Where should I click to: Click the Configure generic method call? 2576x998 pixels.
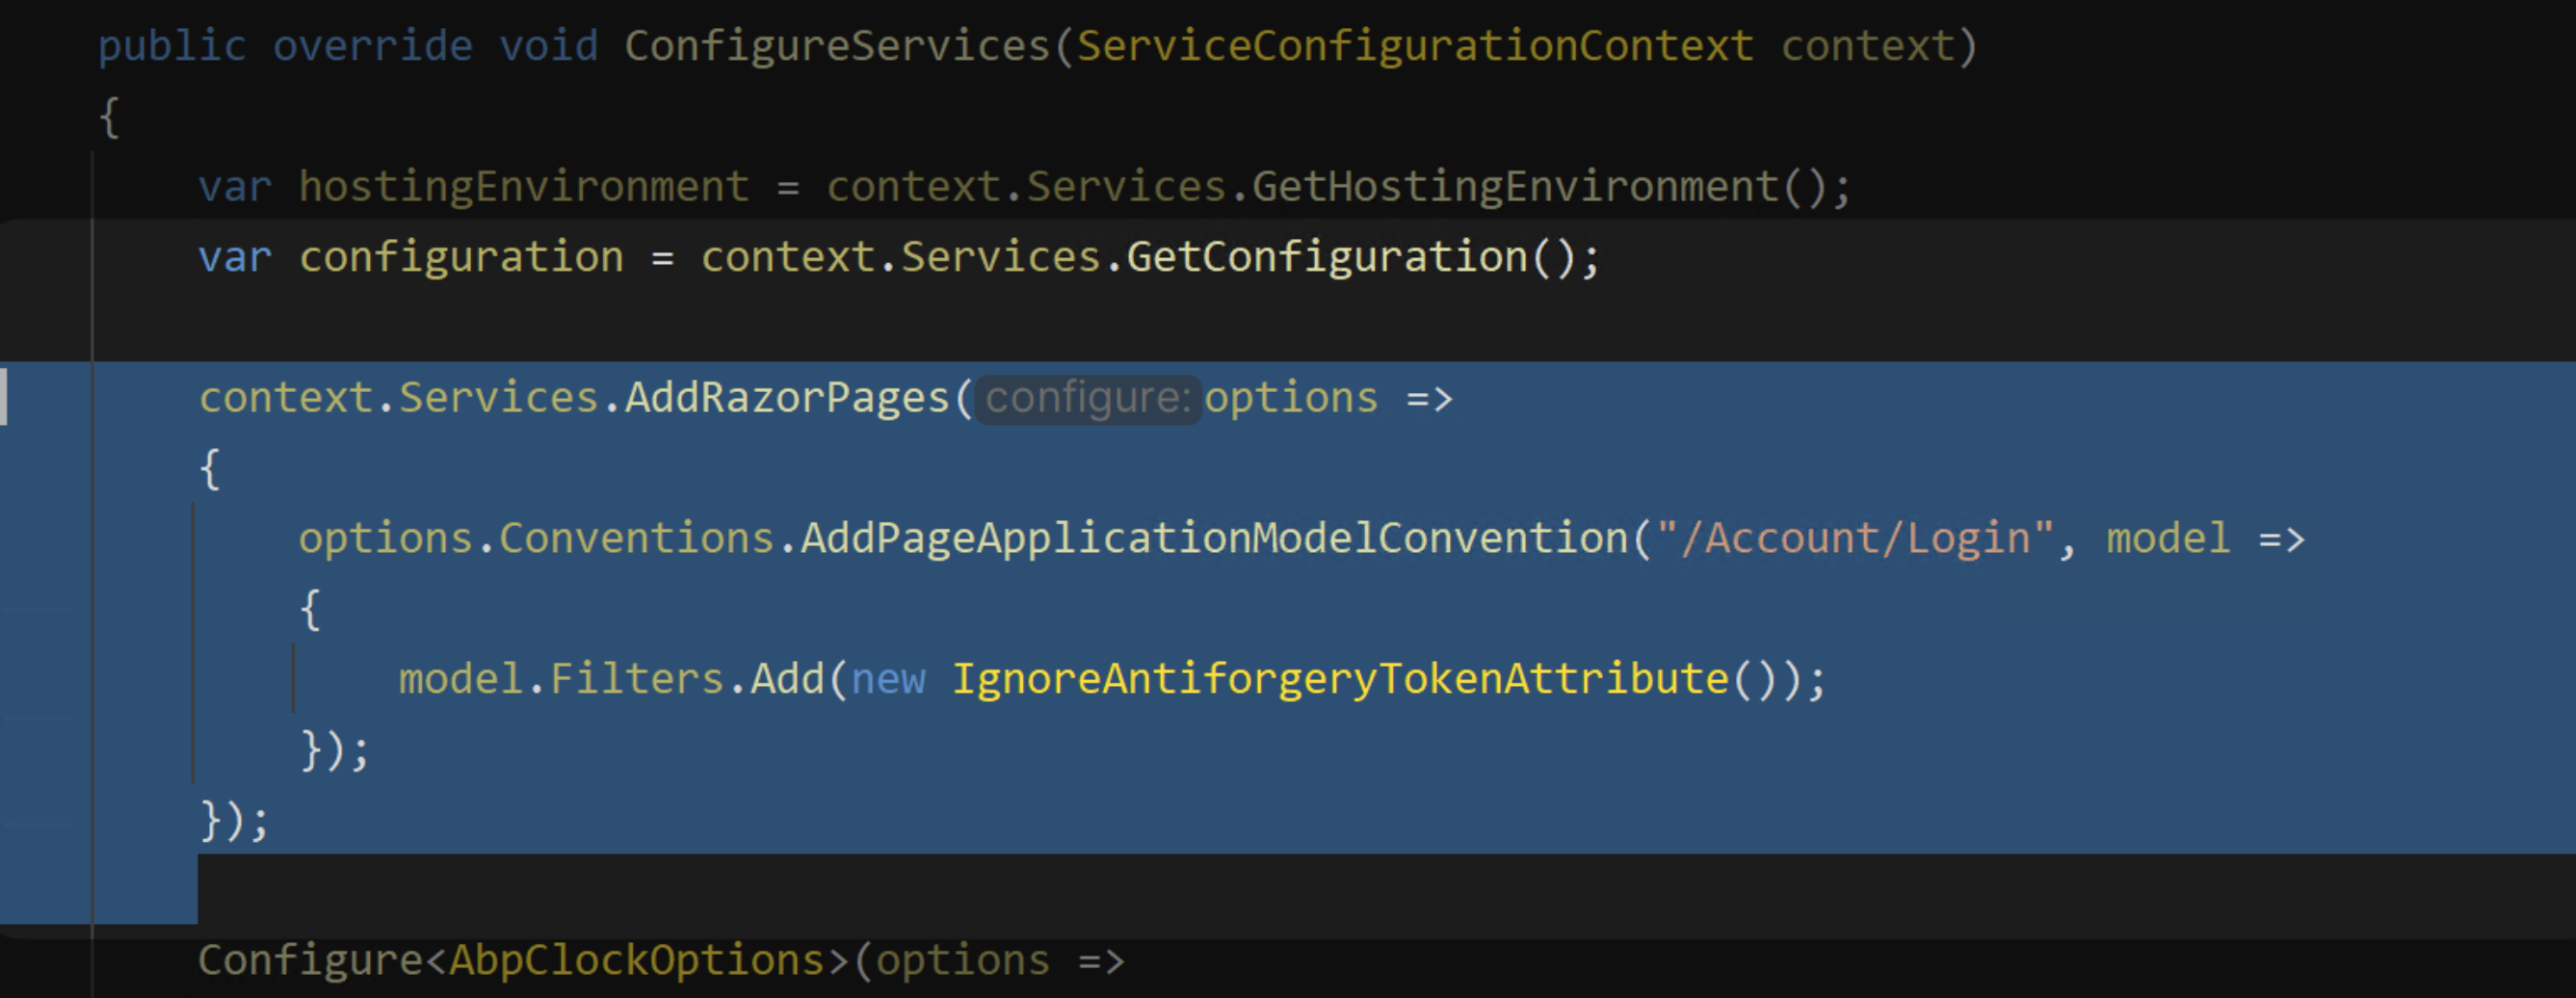pyautogui.click(x=310, y=960)
